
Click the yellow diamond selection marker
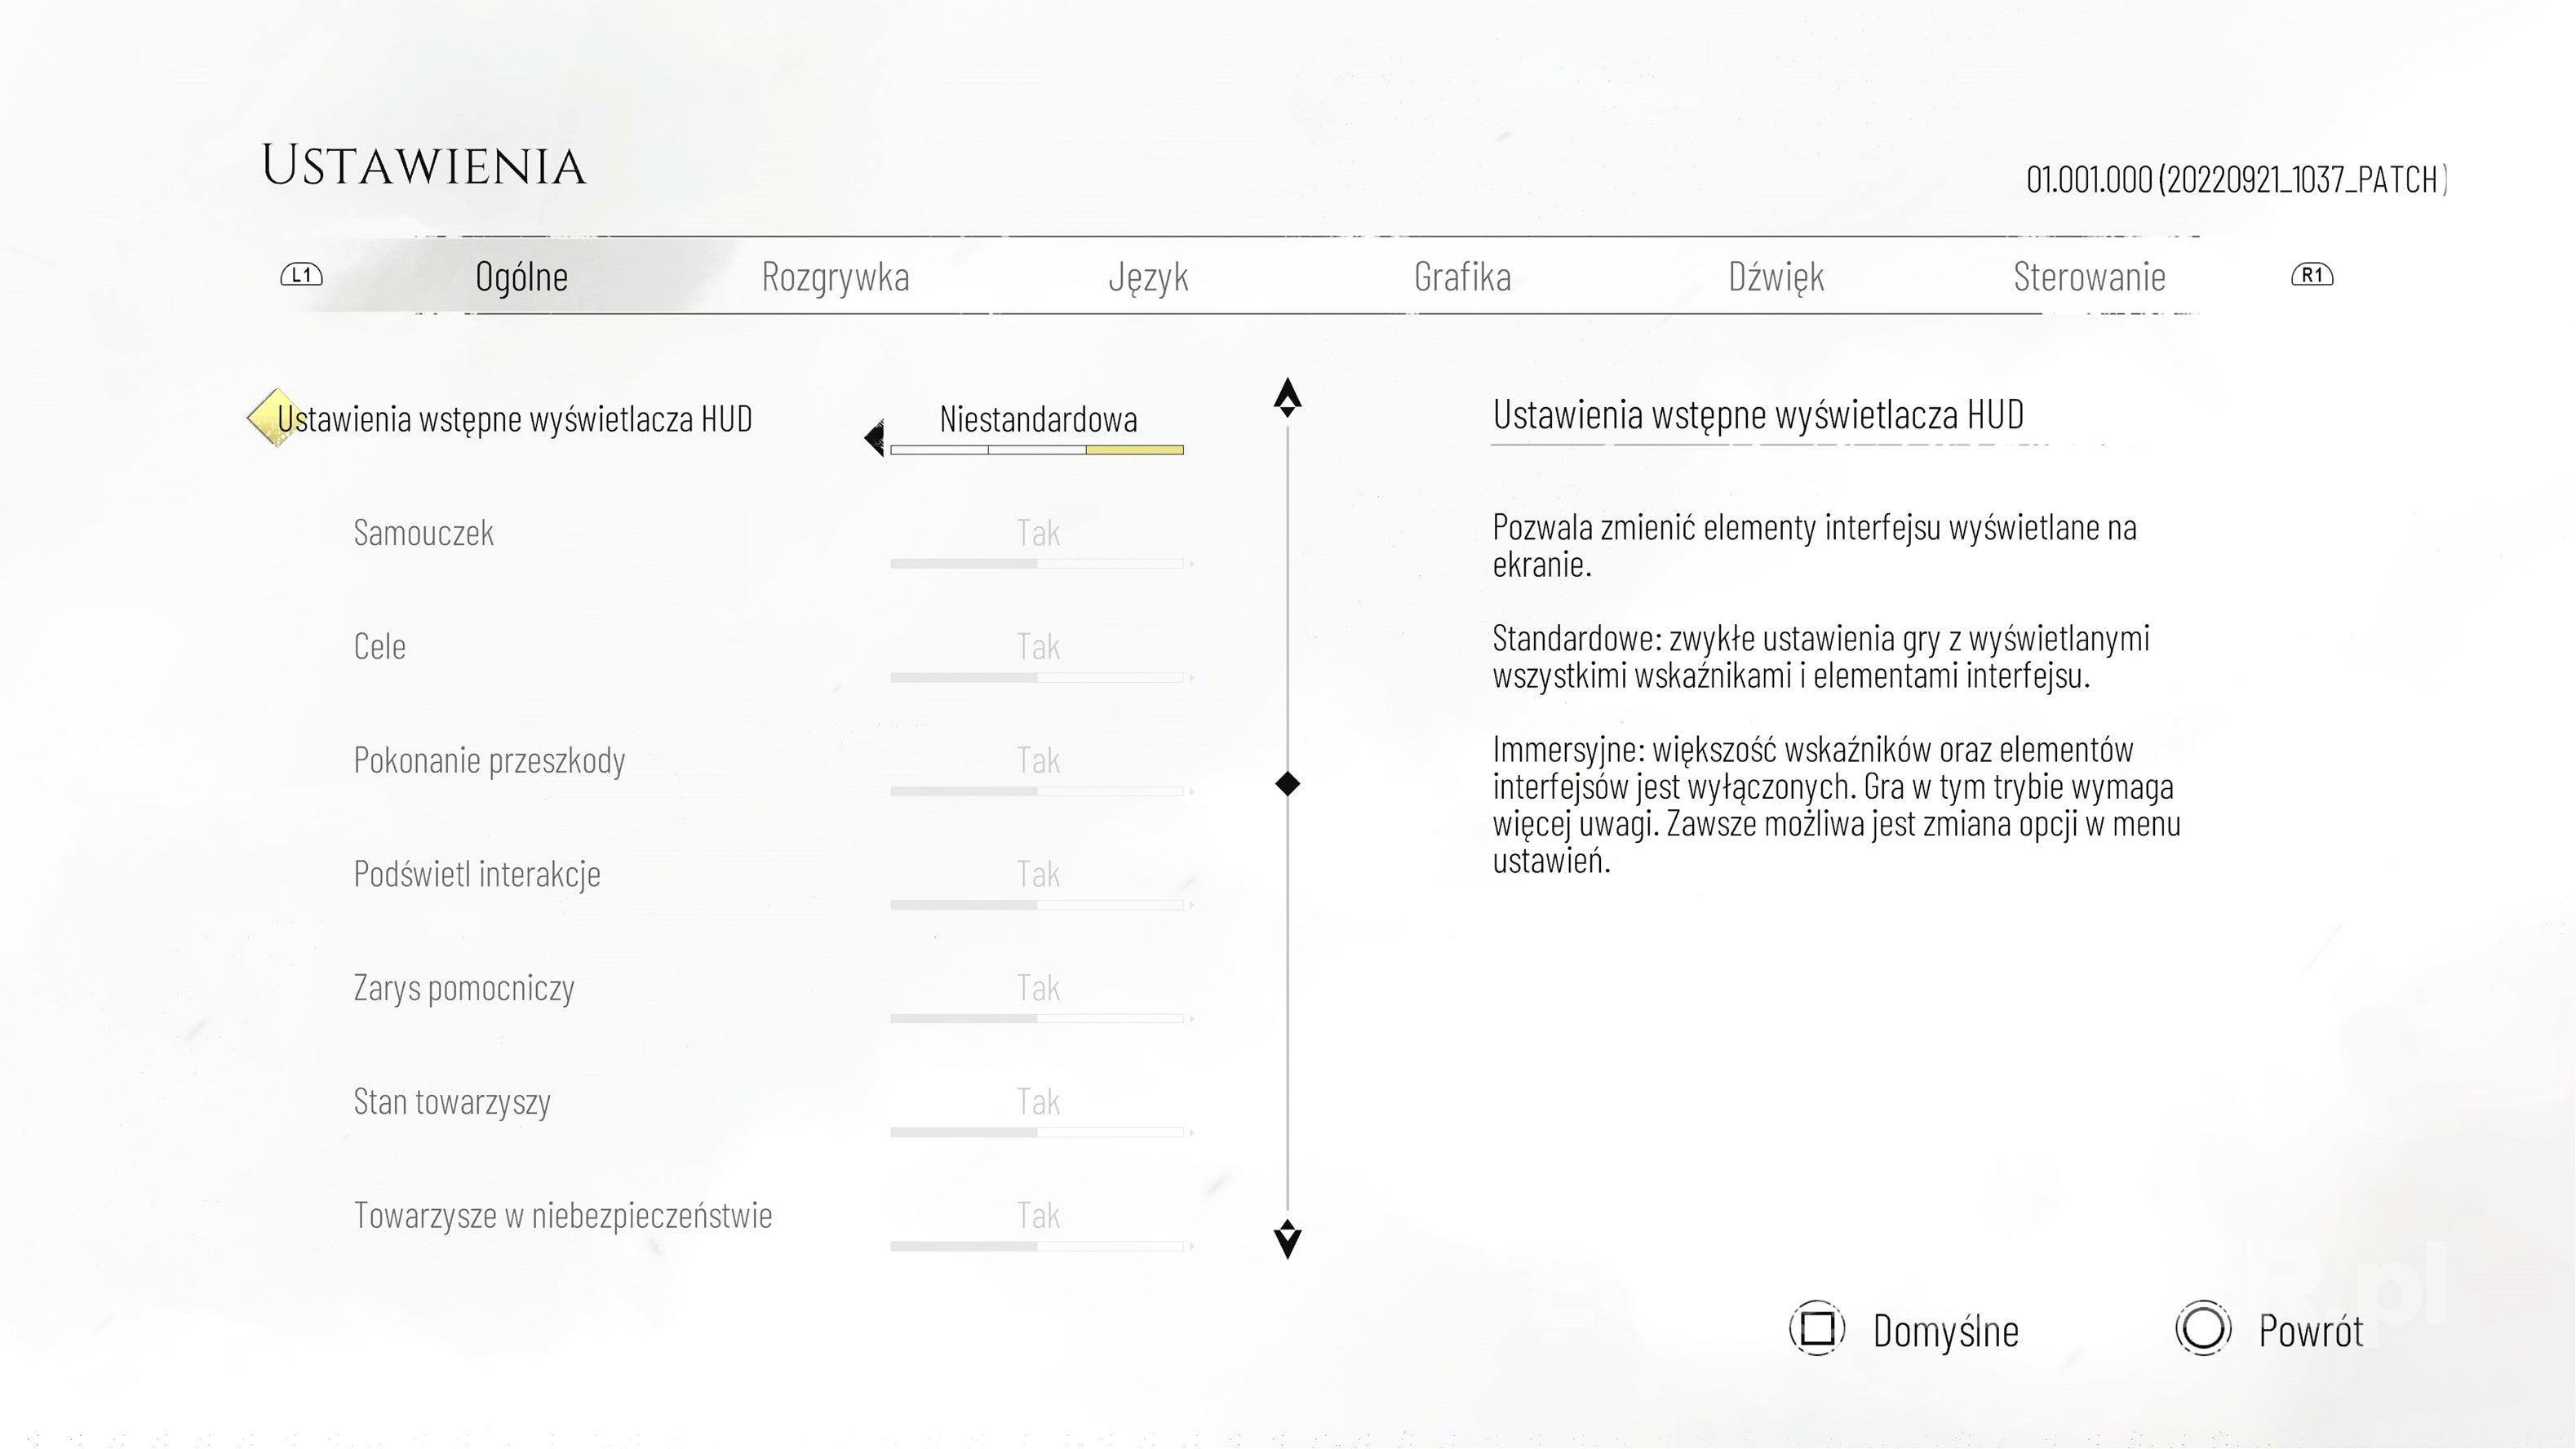coord(272,418)
